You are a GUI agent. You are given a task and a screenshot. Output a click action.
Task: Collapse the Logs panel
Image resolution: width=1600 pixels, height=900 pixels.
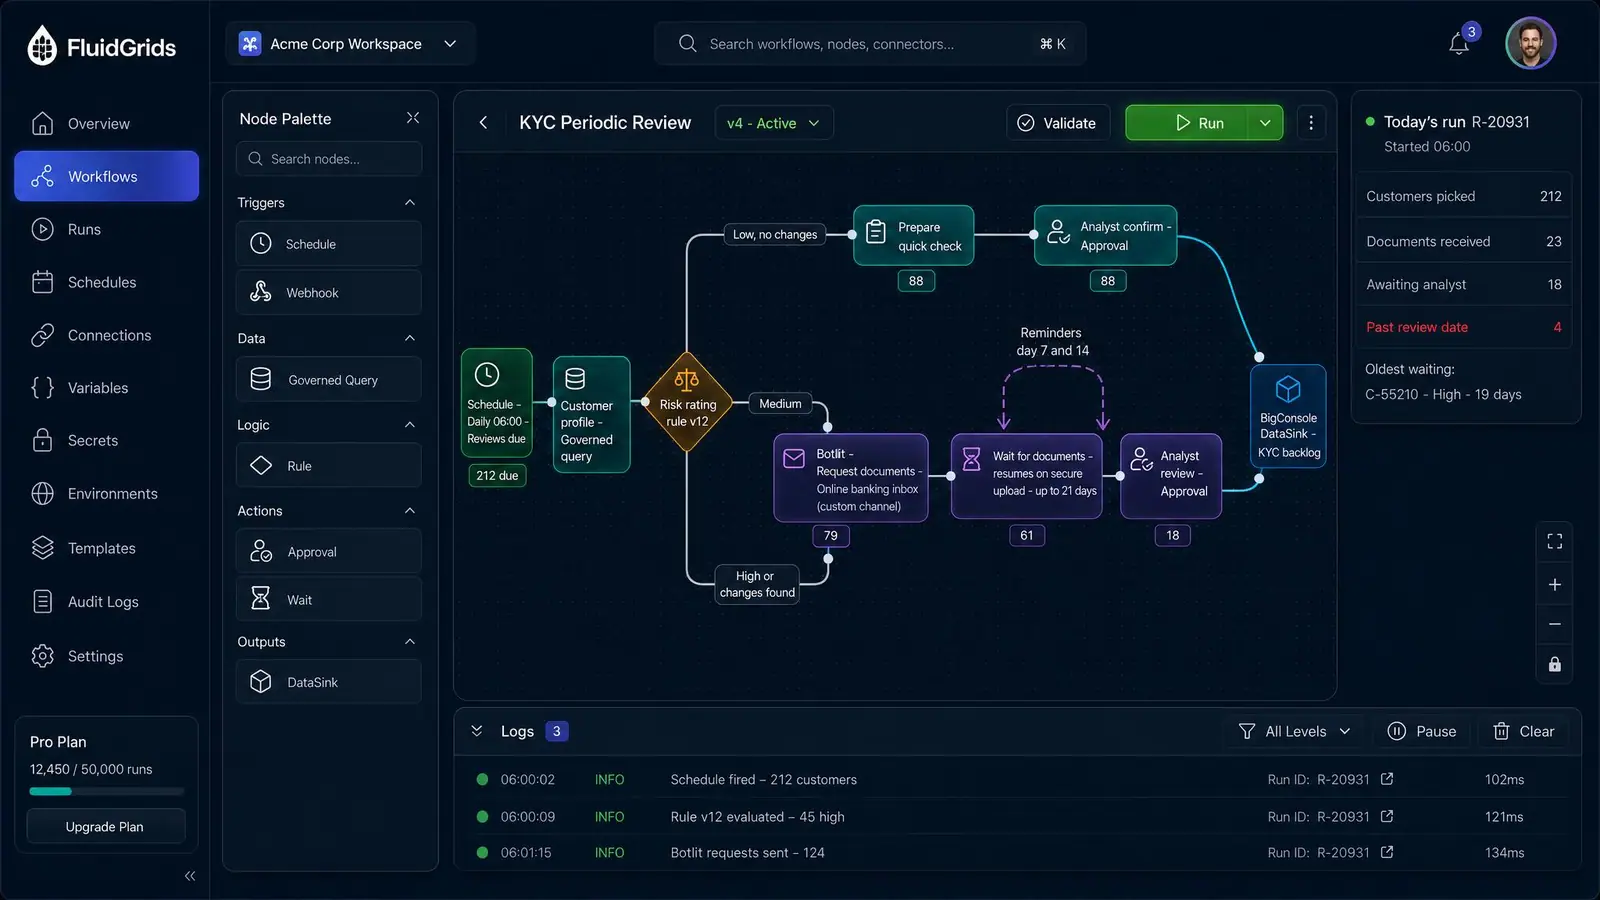477,731
